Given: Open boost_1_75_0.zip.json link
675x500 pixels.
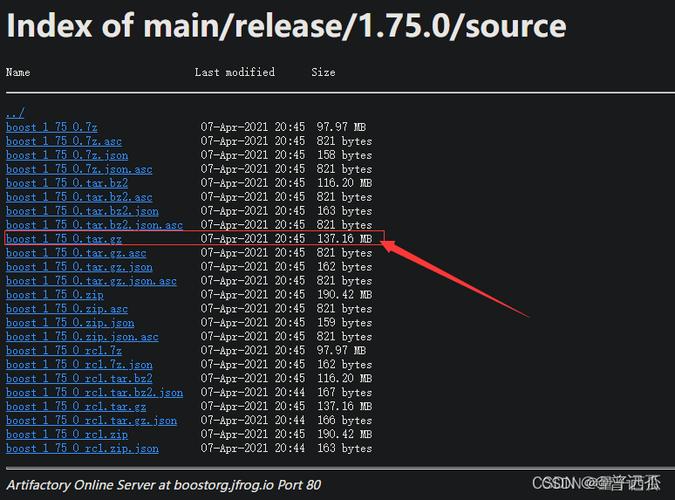Looking at the screenshot, I should point(70,323).
